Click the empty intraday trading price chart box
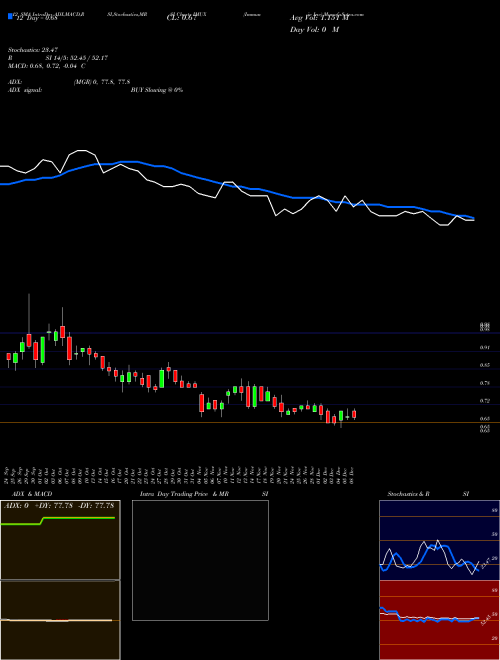 [x=200, y=560]
